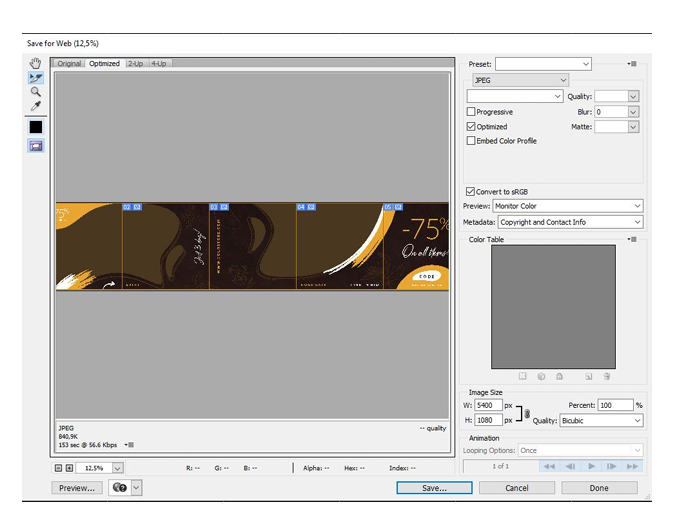Open the Preset dropdown

pos(543,64)
